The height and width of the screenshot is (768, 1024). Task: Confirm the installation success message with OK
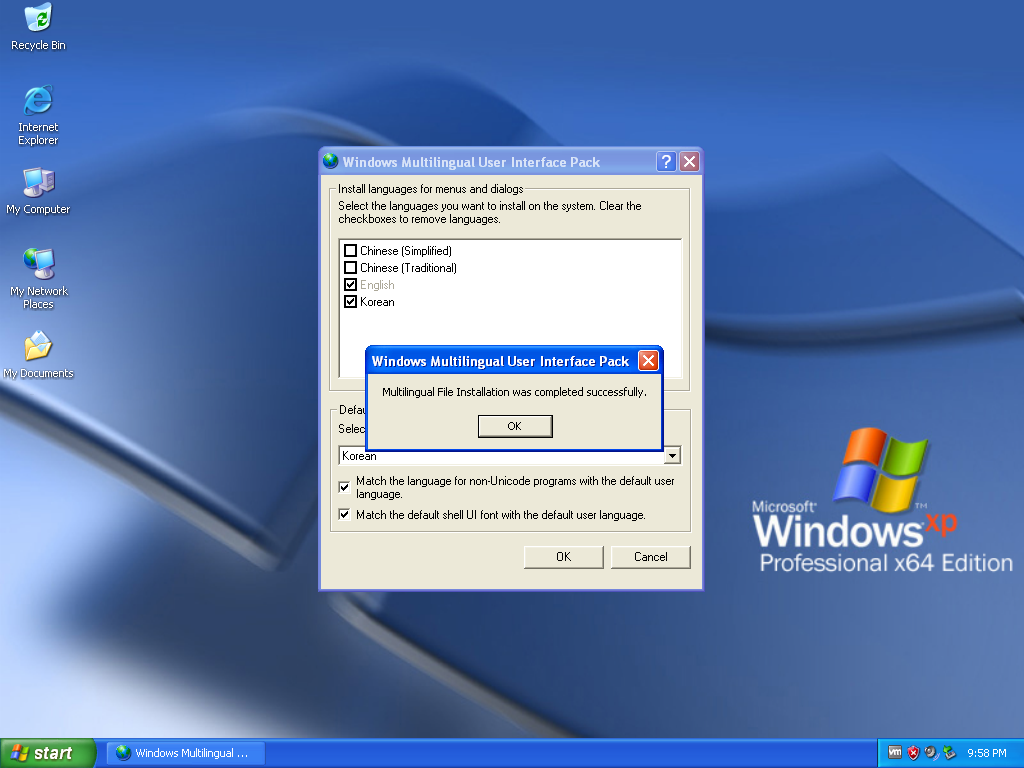(x=515, y=426)
